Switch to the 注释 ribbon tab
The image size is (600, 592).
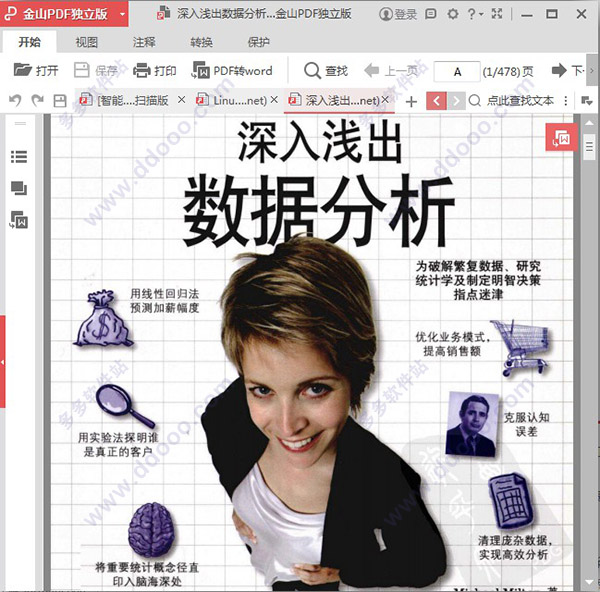pos(144,42)
